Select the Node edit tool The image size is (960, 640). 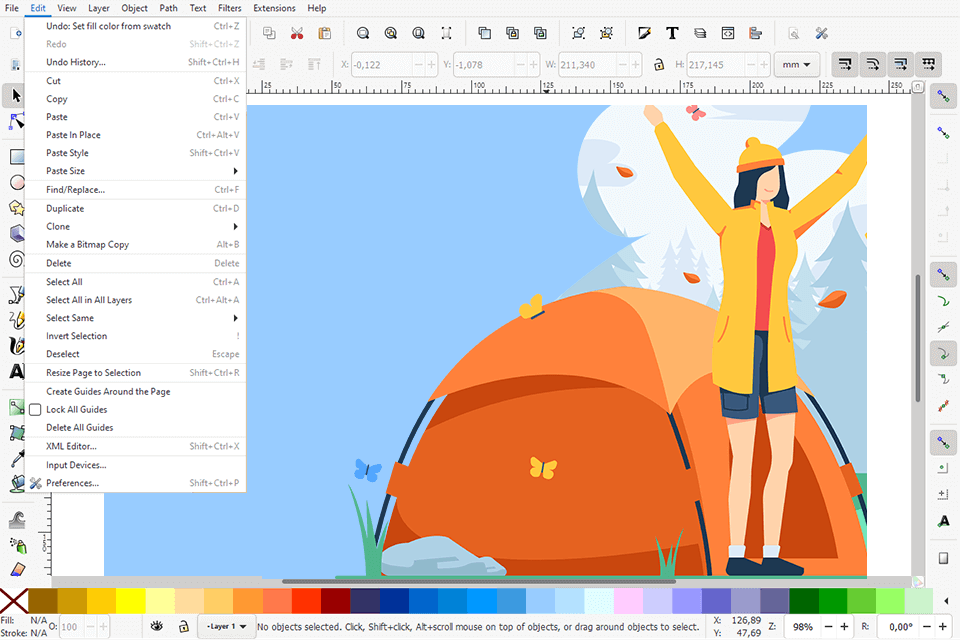(16, 121)
